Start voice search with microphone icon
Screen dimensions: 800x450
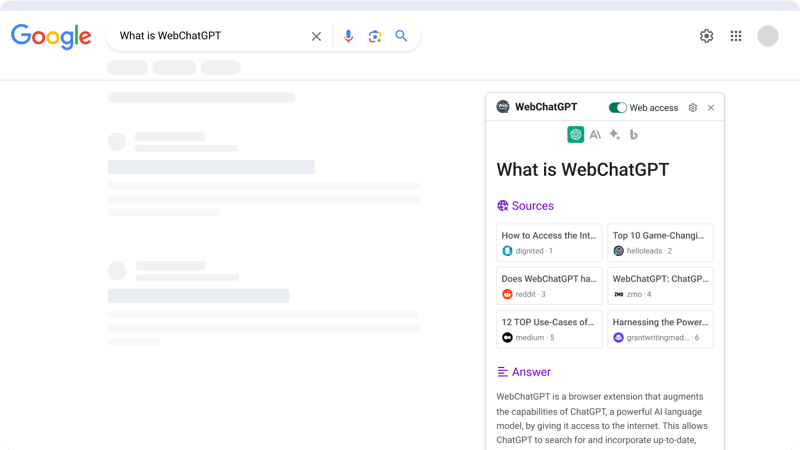(x=348, y=36)
